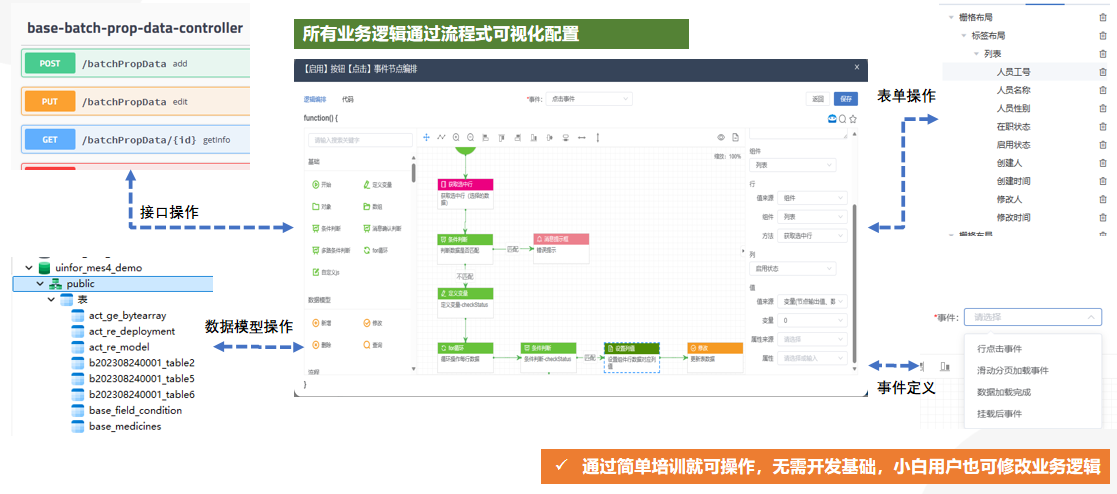
Task: Click the node search input field
Action: (x=360, y=140)
